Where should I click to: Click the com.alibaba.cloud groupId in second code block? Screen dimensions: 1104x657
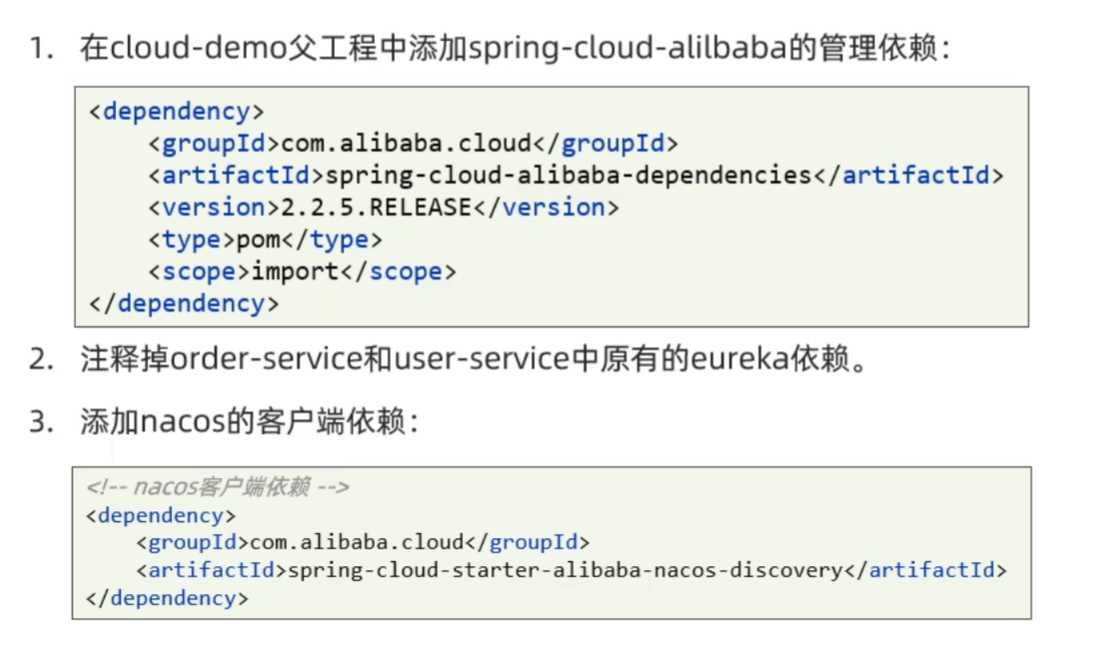(x=357, y=543)
